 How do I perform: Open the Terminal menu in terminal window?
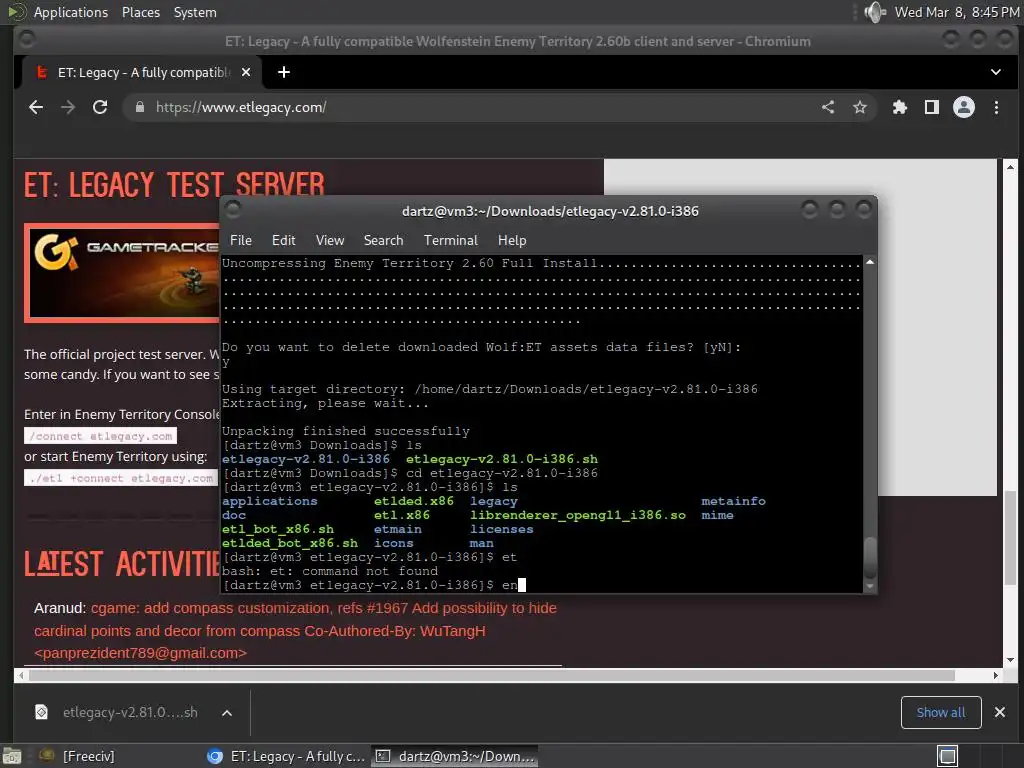451,240
